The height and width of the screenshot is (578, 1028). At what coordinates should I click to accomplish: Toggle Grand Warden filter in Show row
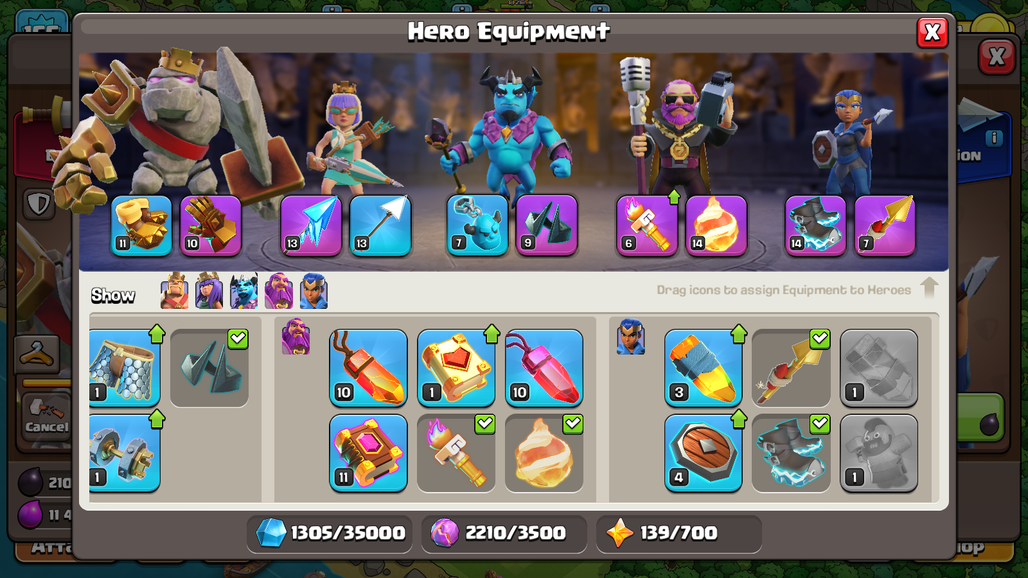pos(279,291)
